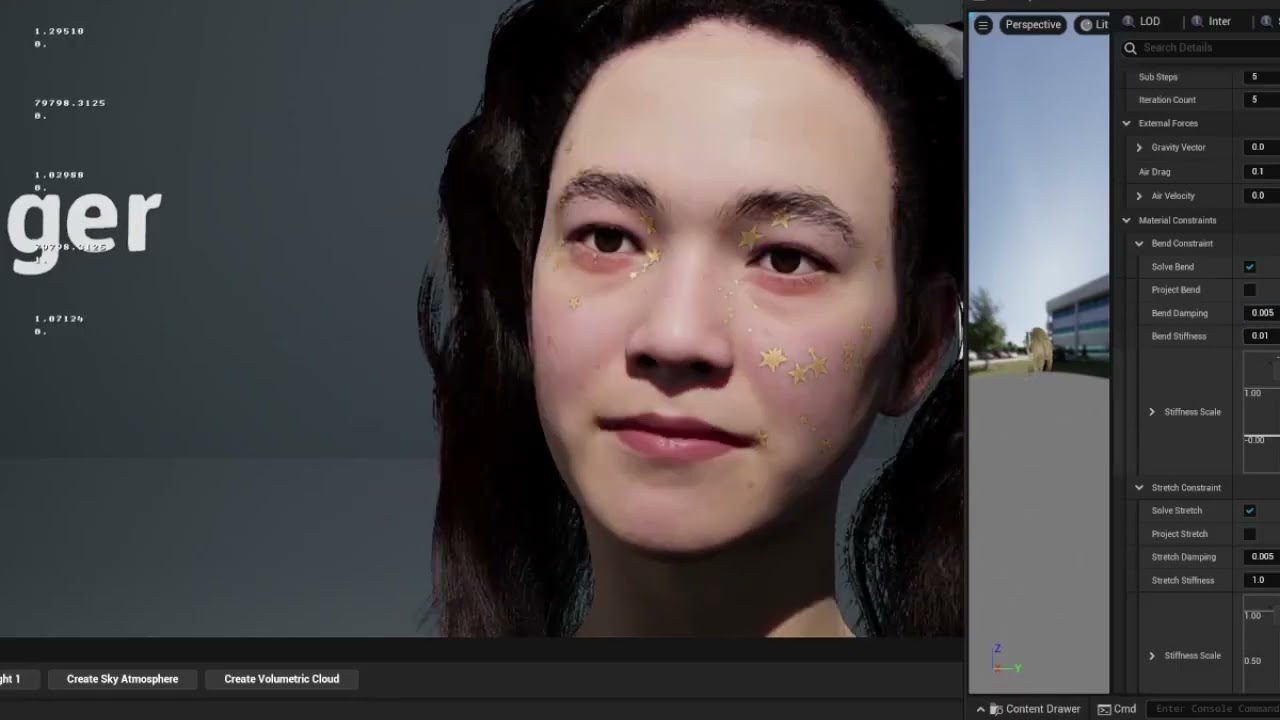Screen dimensions: 1280x720
Task: Click the 1.29510 stat readout
Action: tap(59, 31)
